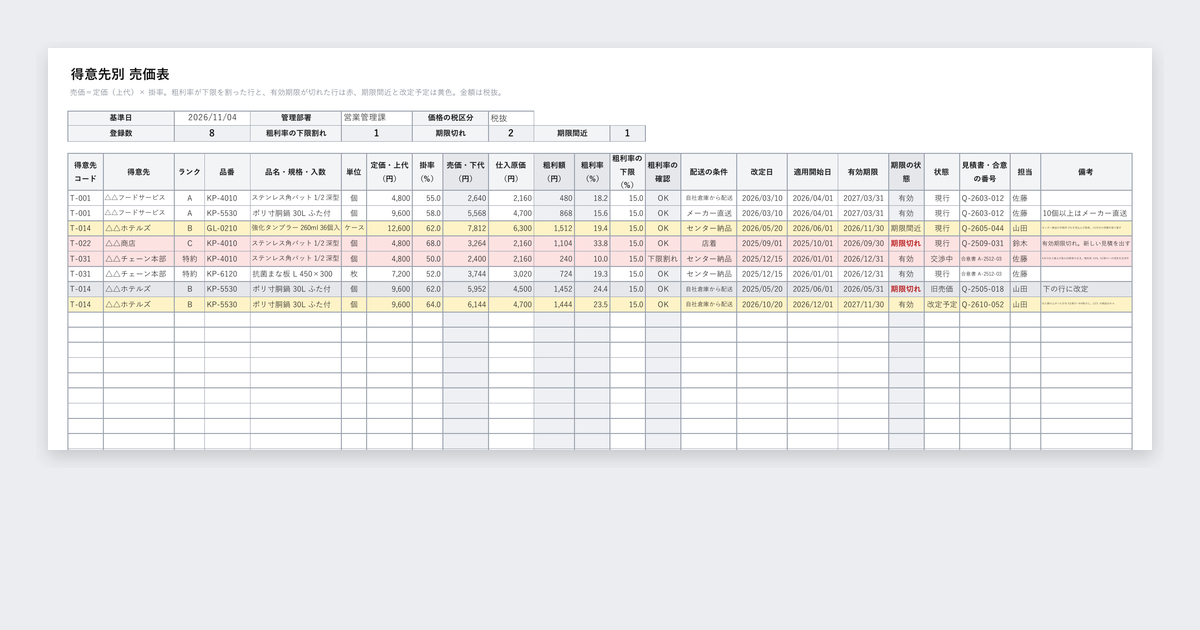Screen dimensions: 1200x630
Task: Select the 基準日 date cell 2026/11/04
Action: click(212, 117)
